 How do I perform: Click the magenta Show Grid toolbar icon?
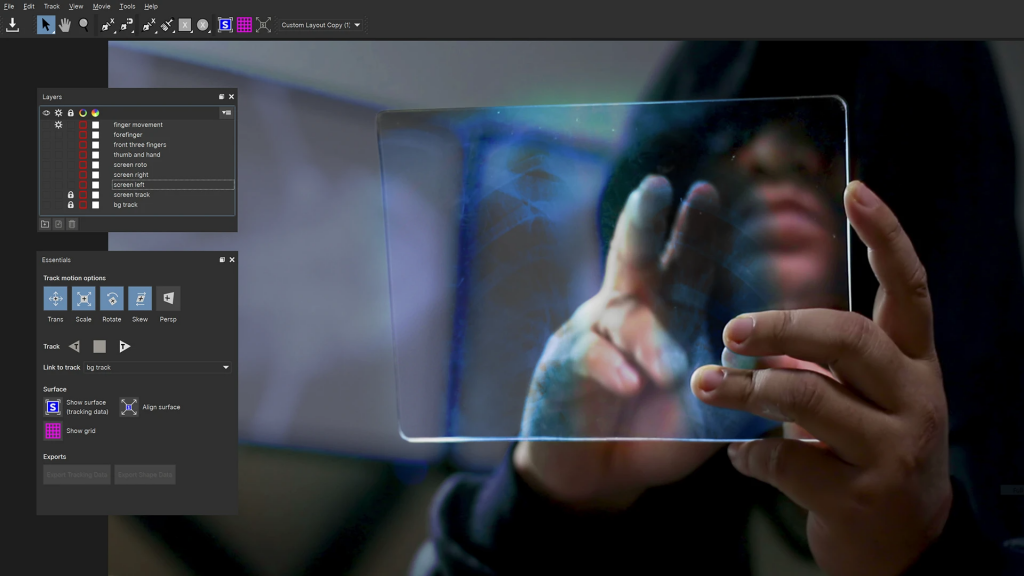click(245, 25)
